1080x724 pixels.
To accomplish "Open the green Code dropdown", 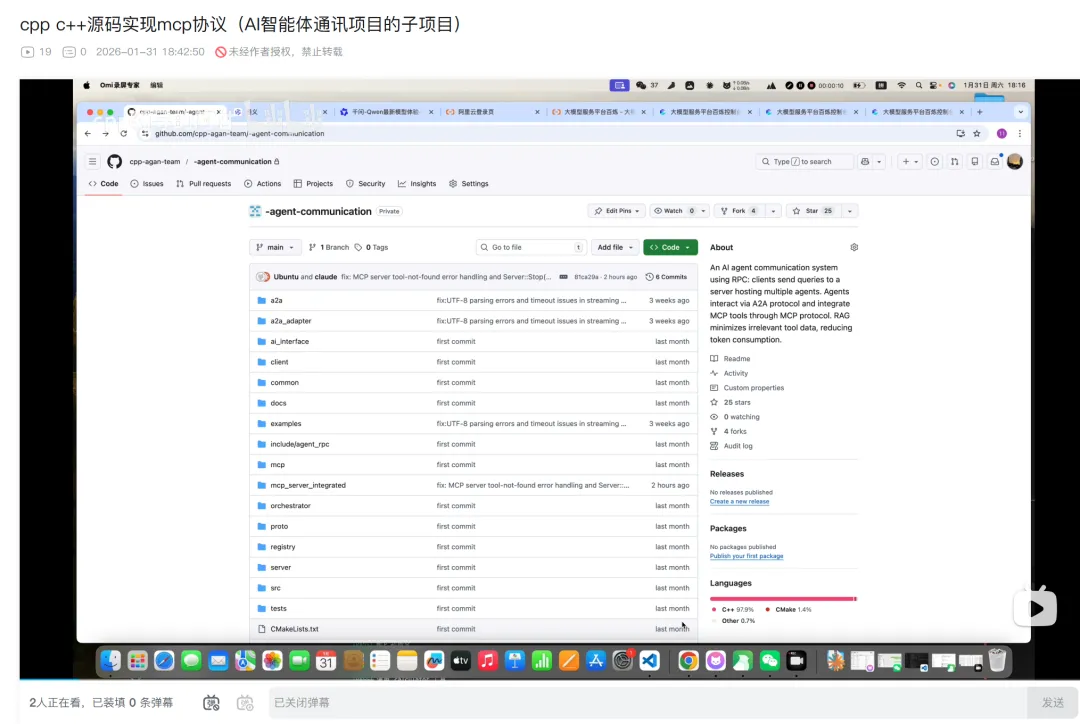I will (670, 247).
